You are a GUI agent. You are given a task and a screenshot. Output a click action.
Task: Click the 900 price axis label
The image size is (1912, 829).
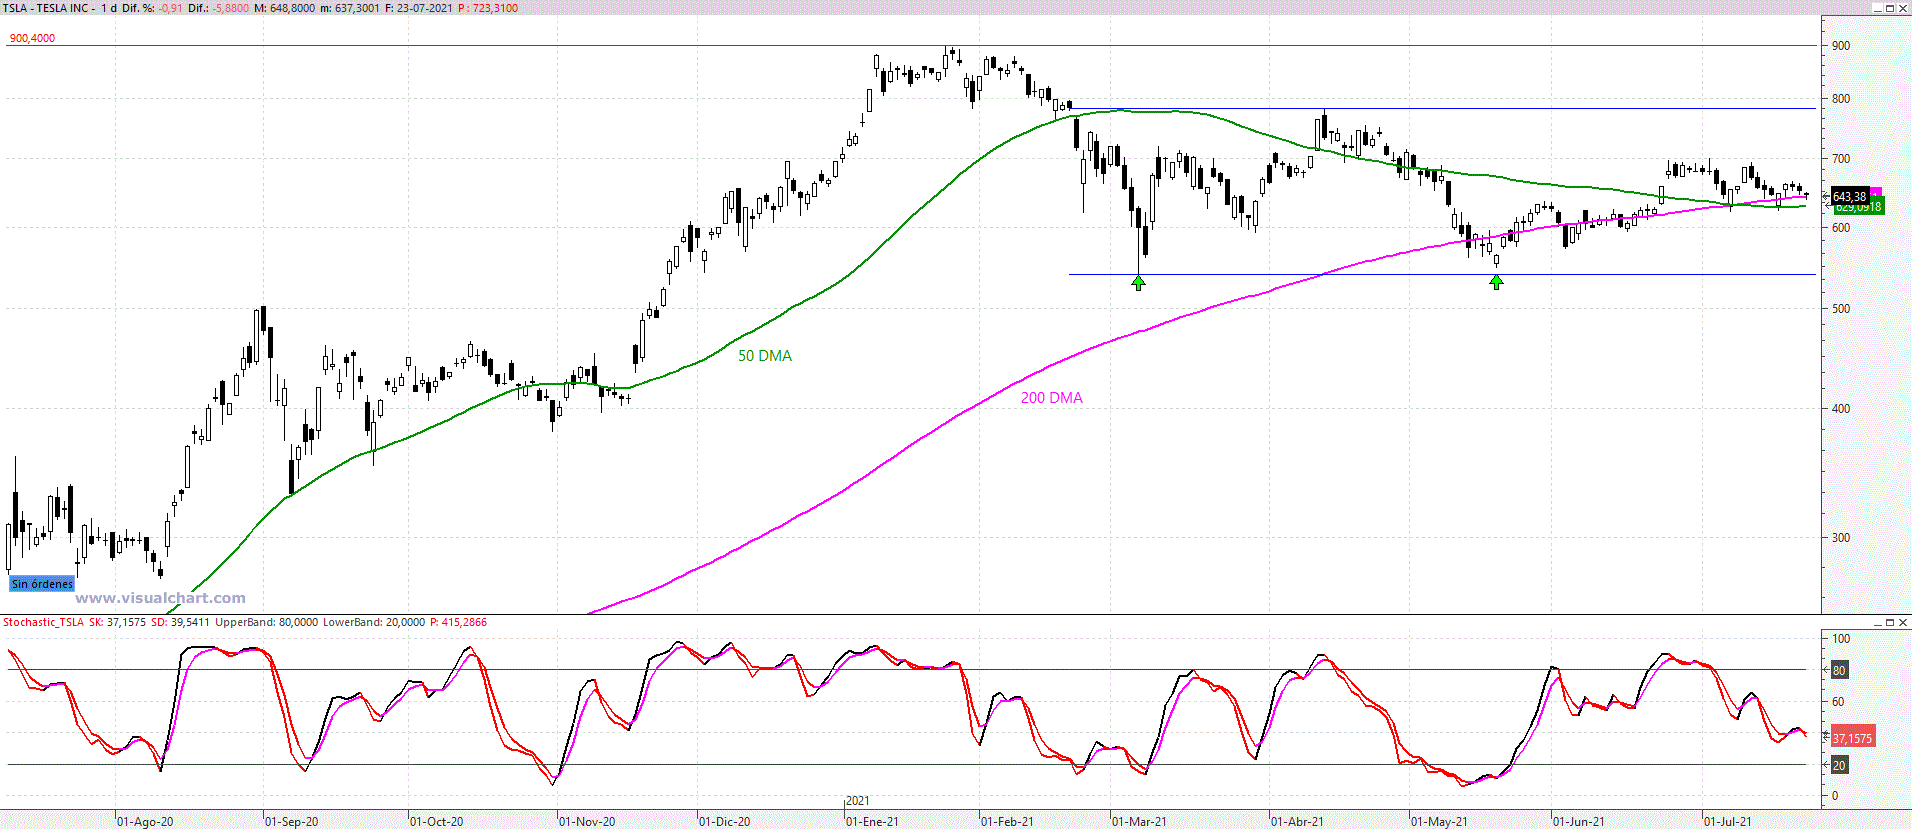pos(1841,46)
